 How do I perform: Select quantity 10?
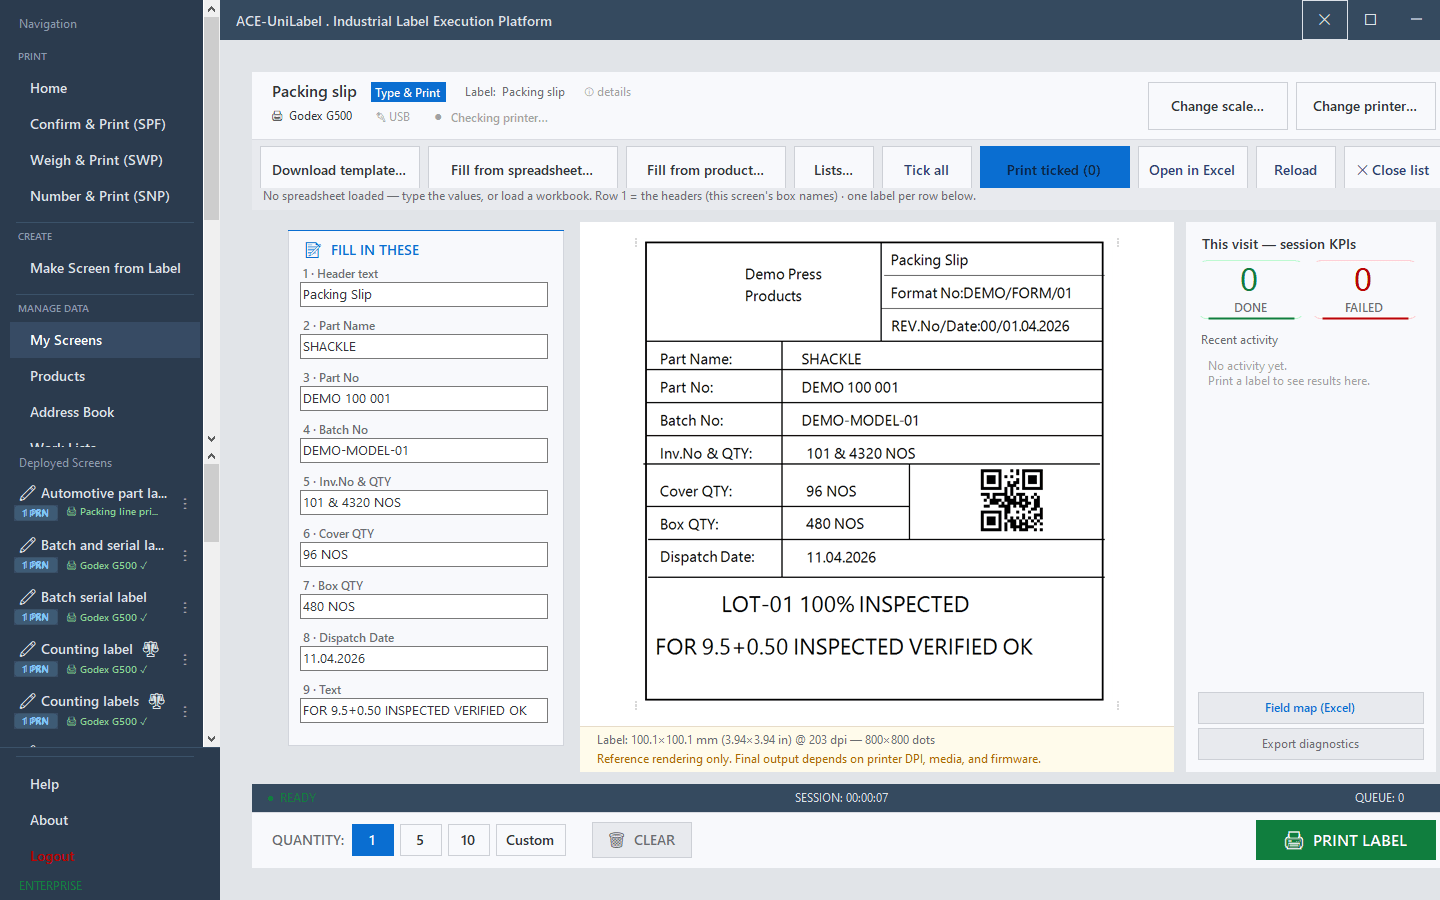tap(468, 840)
